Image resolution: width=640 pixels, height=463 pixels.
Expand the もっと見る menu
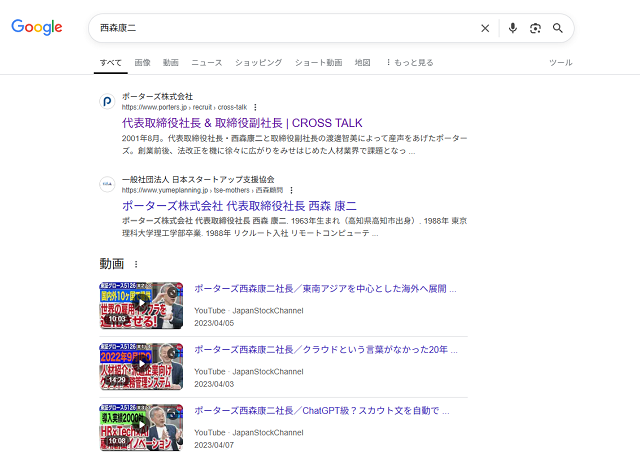[x=409, y=62]
